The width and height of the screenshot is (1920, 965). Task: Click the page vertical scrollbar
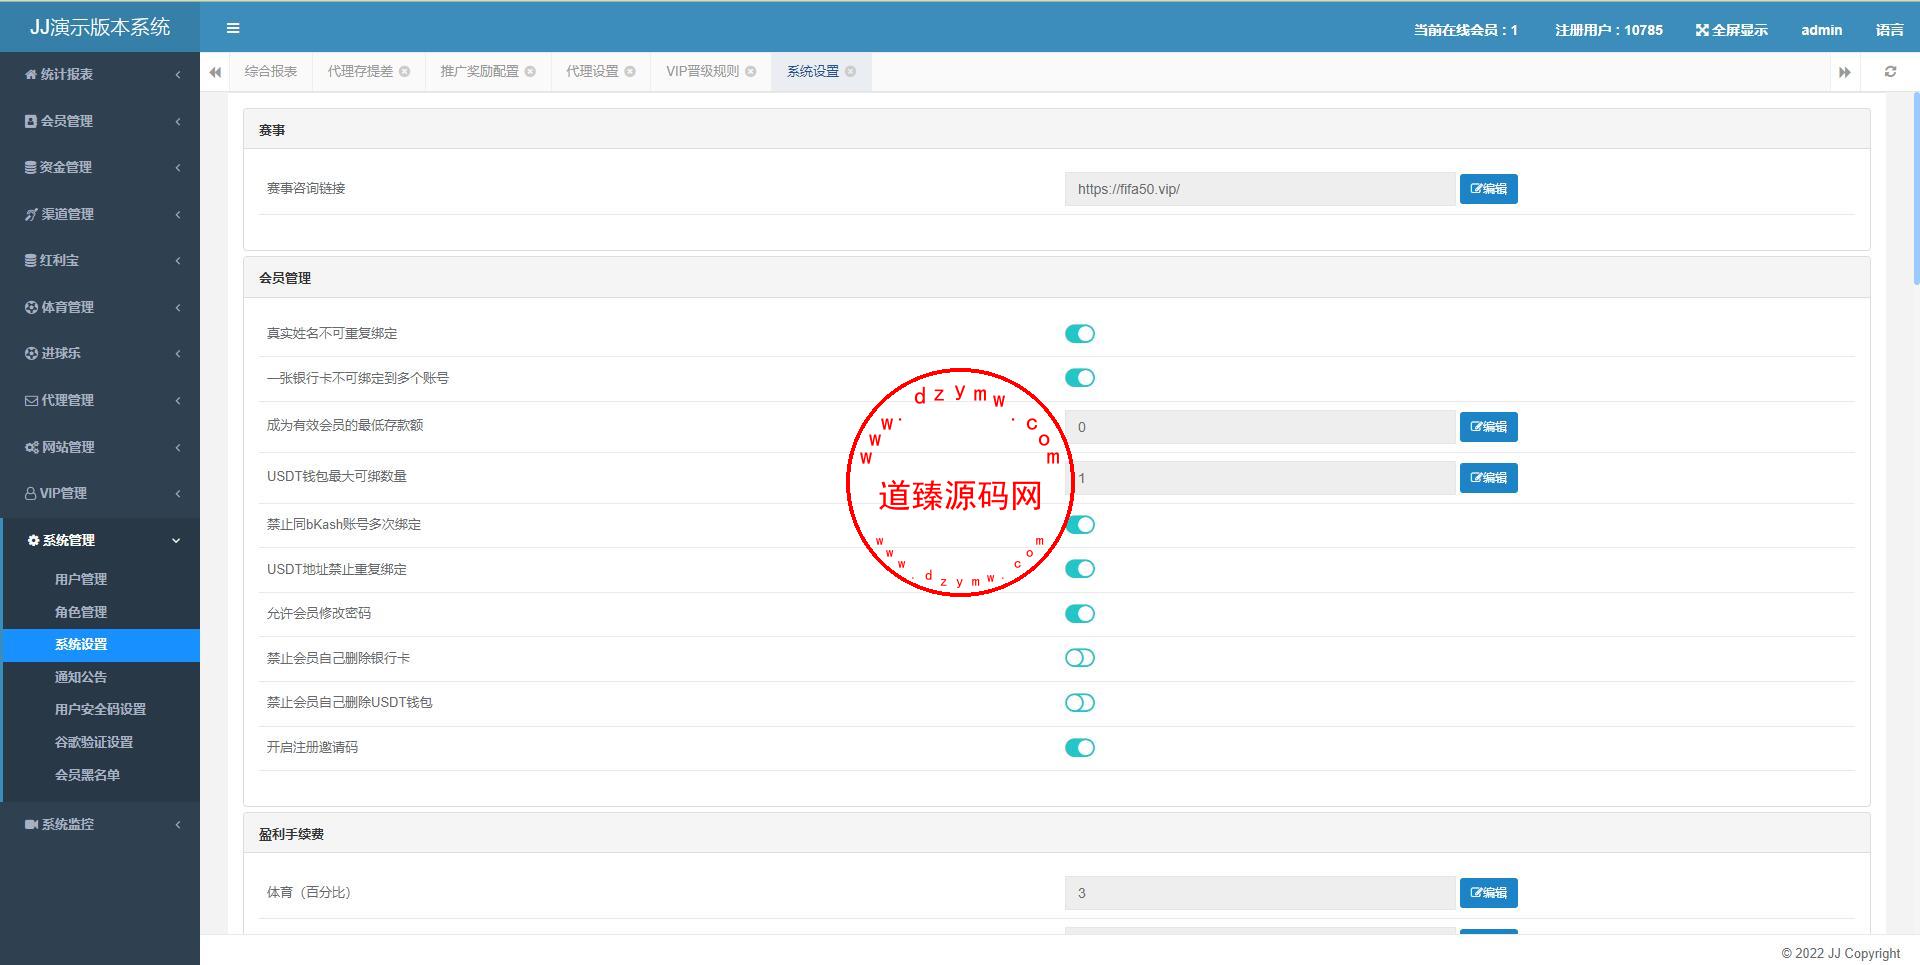1916,187
